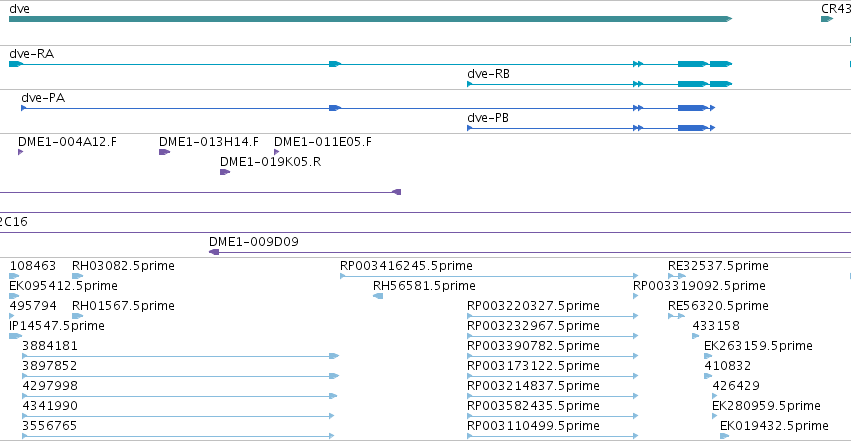
Task: Select IP14547.5prime EST label
Action: [x=57, y=326]
